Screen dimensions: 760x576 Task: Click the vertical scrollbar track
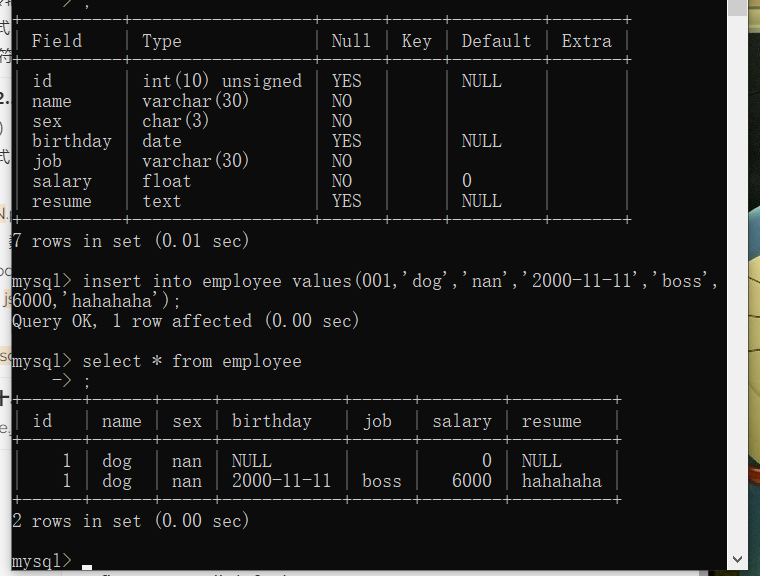pyautogui.click(x=737, y=284)
